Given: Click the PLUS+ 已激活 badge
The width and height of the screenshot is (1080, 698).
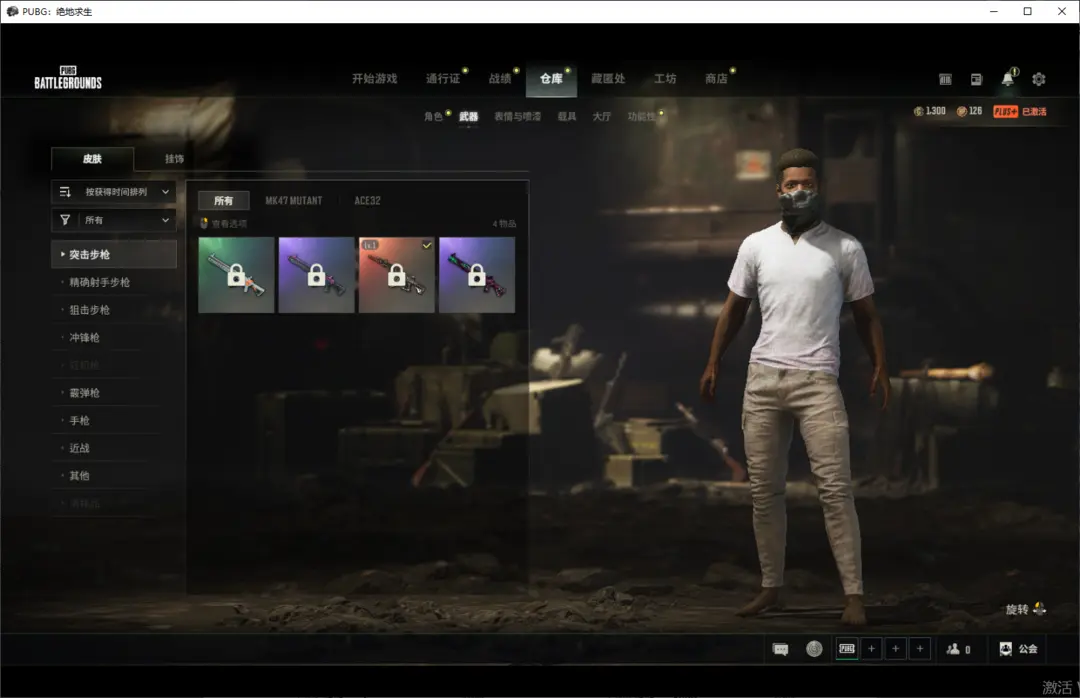Looking at the screenshot, I should (x=1019, y=111).
